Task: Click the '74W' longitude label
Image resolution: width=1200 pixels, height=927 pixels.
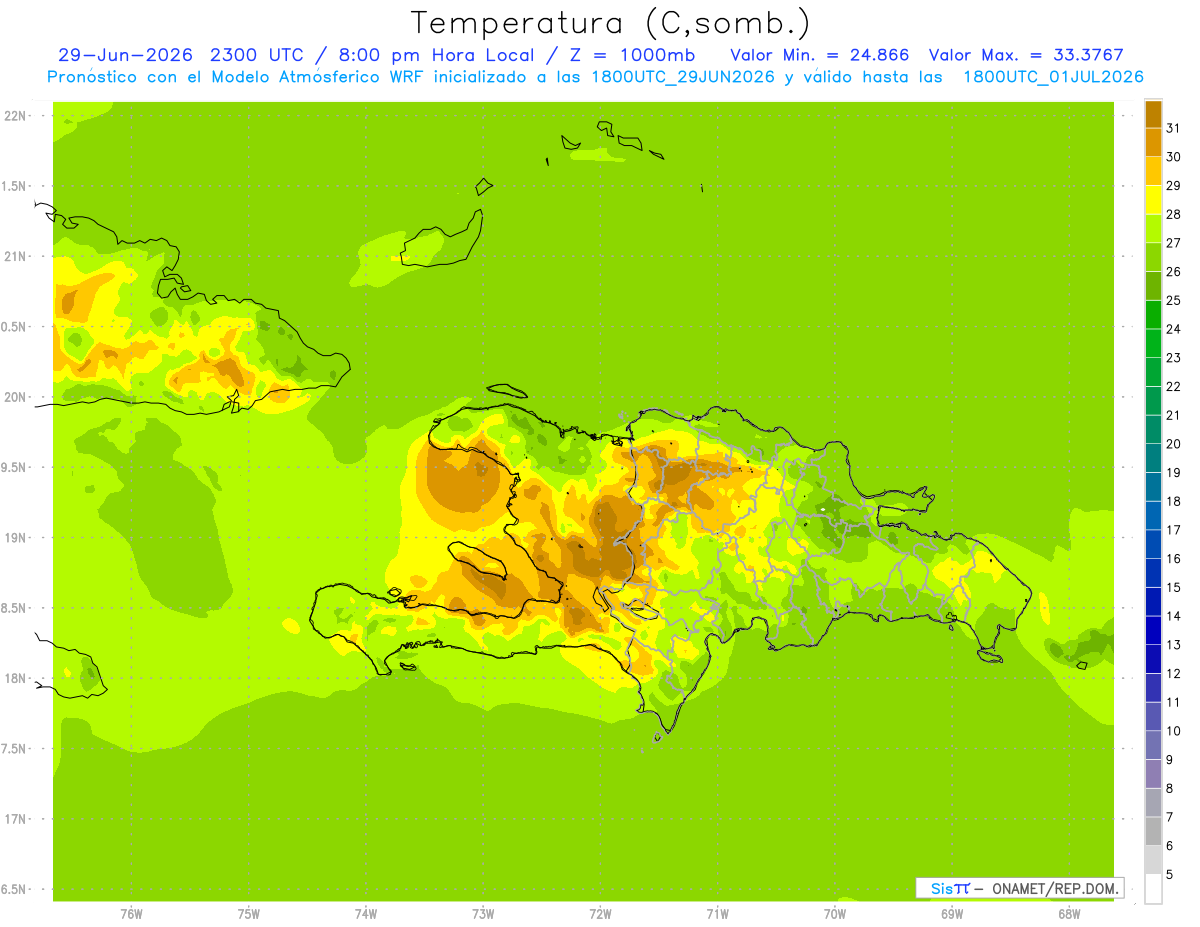Action: [x=365, y=914]
